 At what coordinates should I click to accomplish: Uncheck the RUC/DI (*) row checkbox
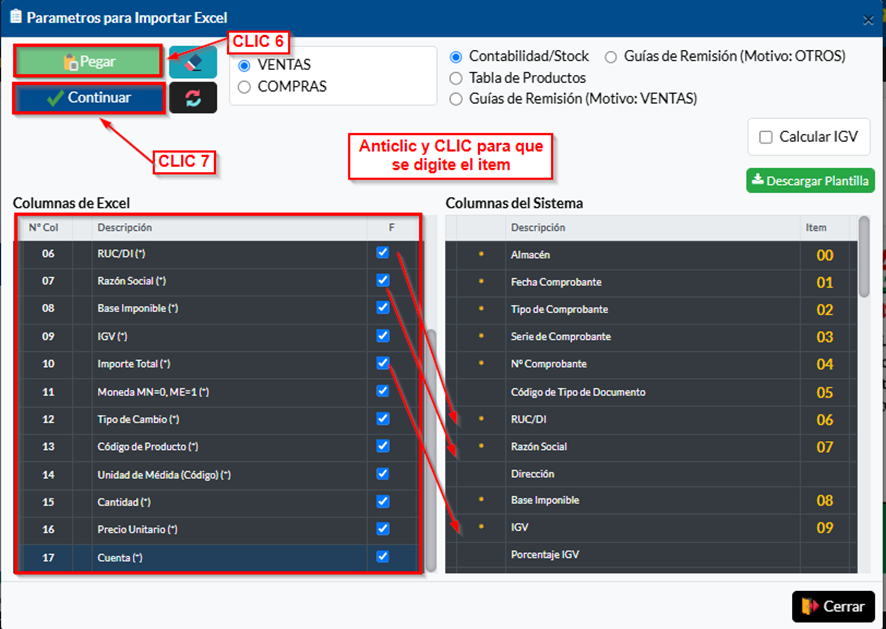pos(383,253)
